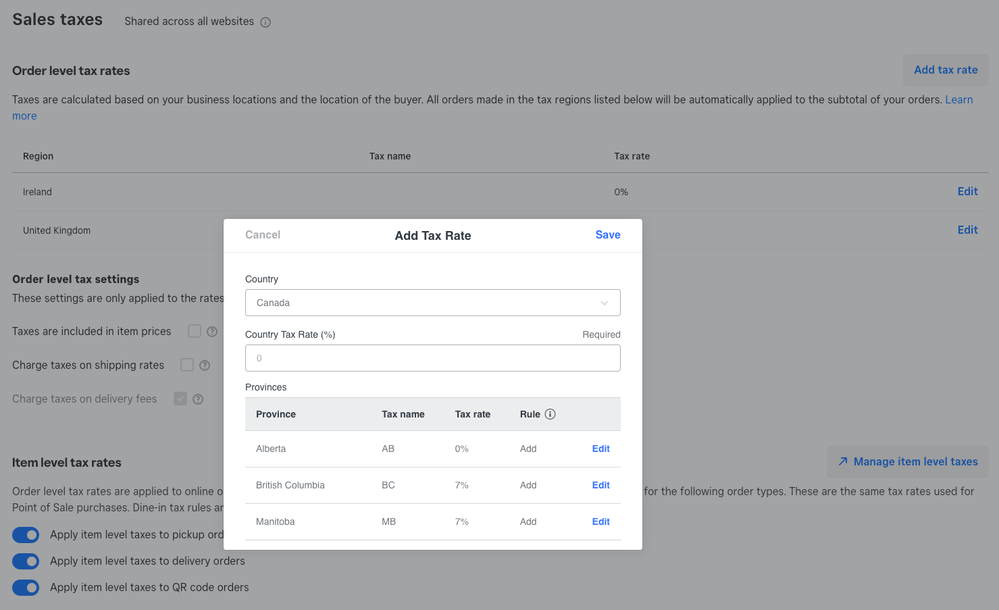Edit the Ireland region tax rate
This screenshot has height=610, width=999.
(967, 192)
